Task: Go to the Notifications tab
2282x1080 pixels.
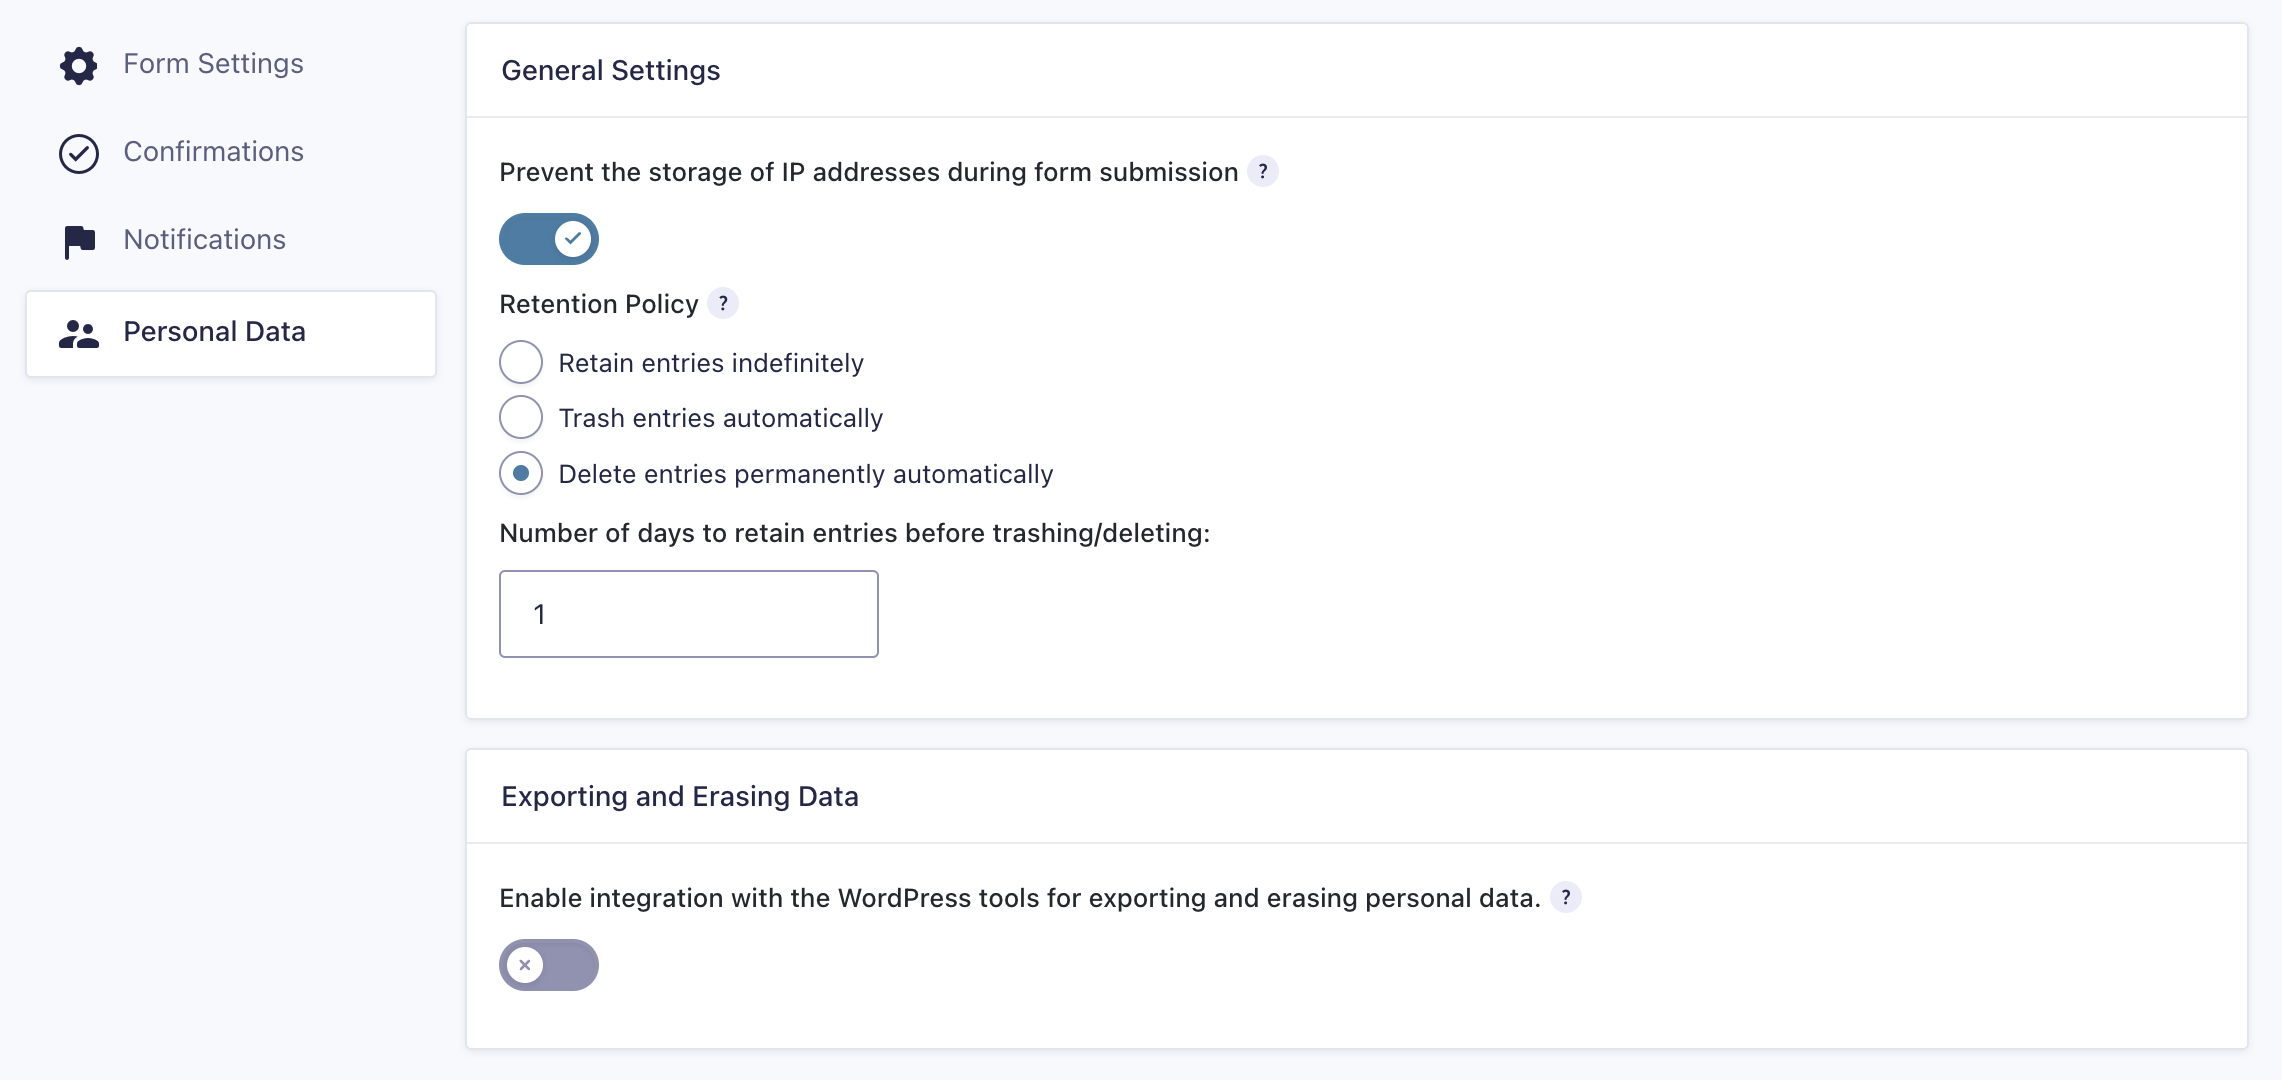Action: (x=204, y=240)
